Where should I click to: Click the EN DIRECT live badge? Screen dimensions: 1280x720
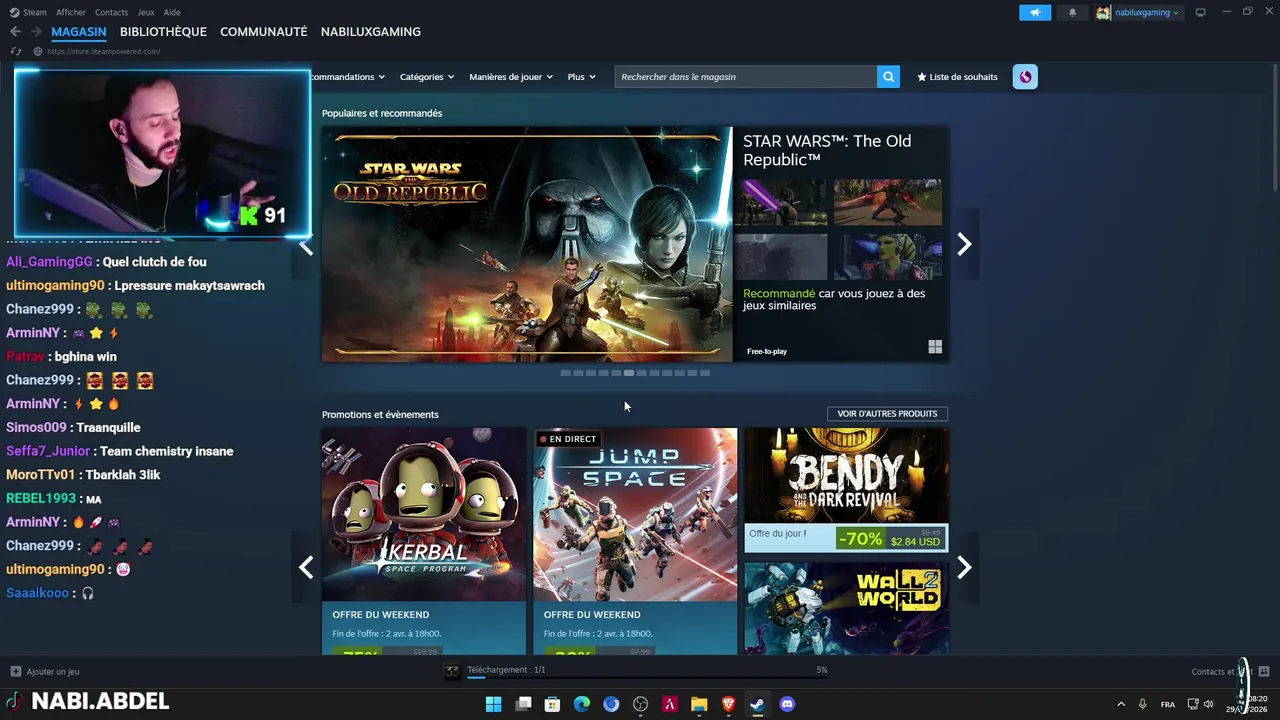pos(568,439)
